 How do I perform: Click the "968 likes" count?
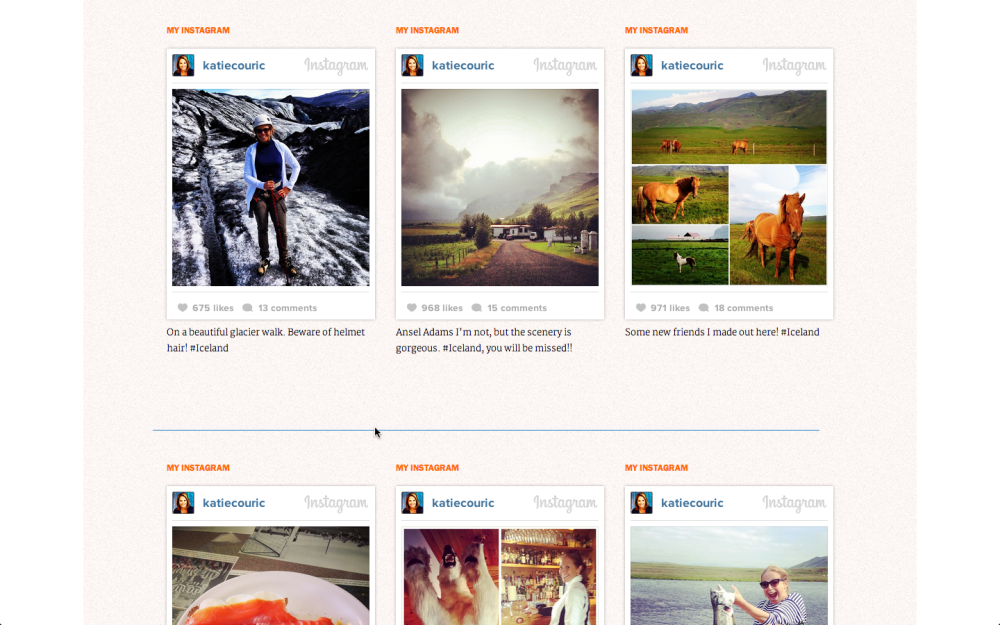tap(442, 308)
